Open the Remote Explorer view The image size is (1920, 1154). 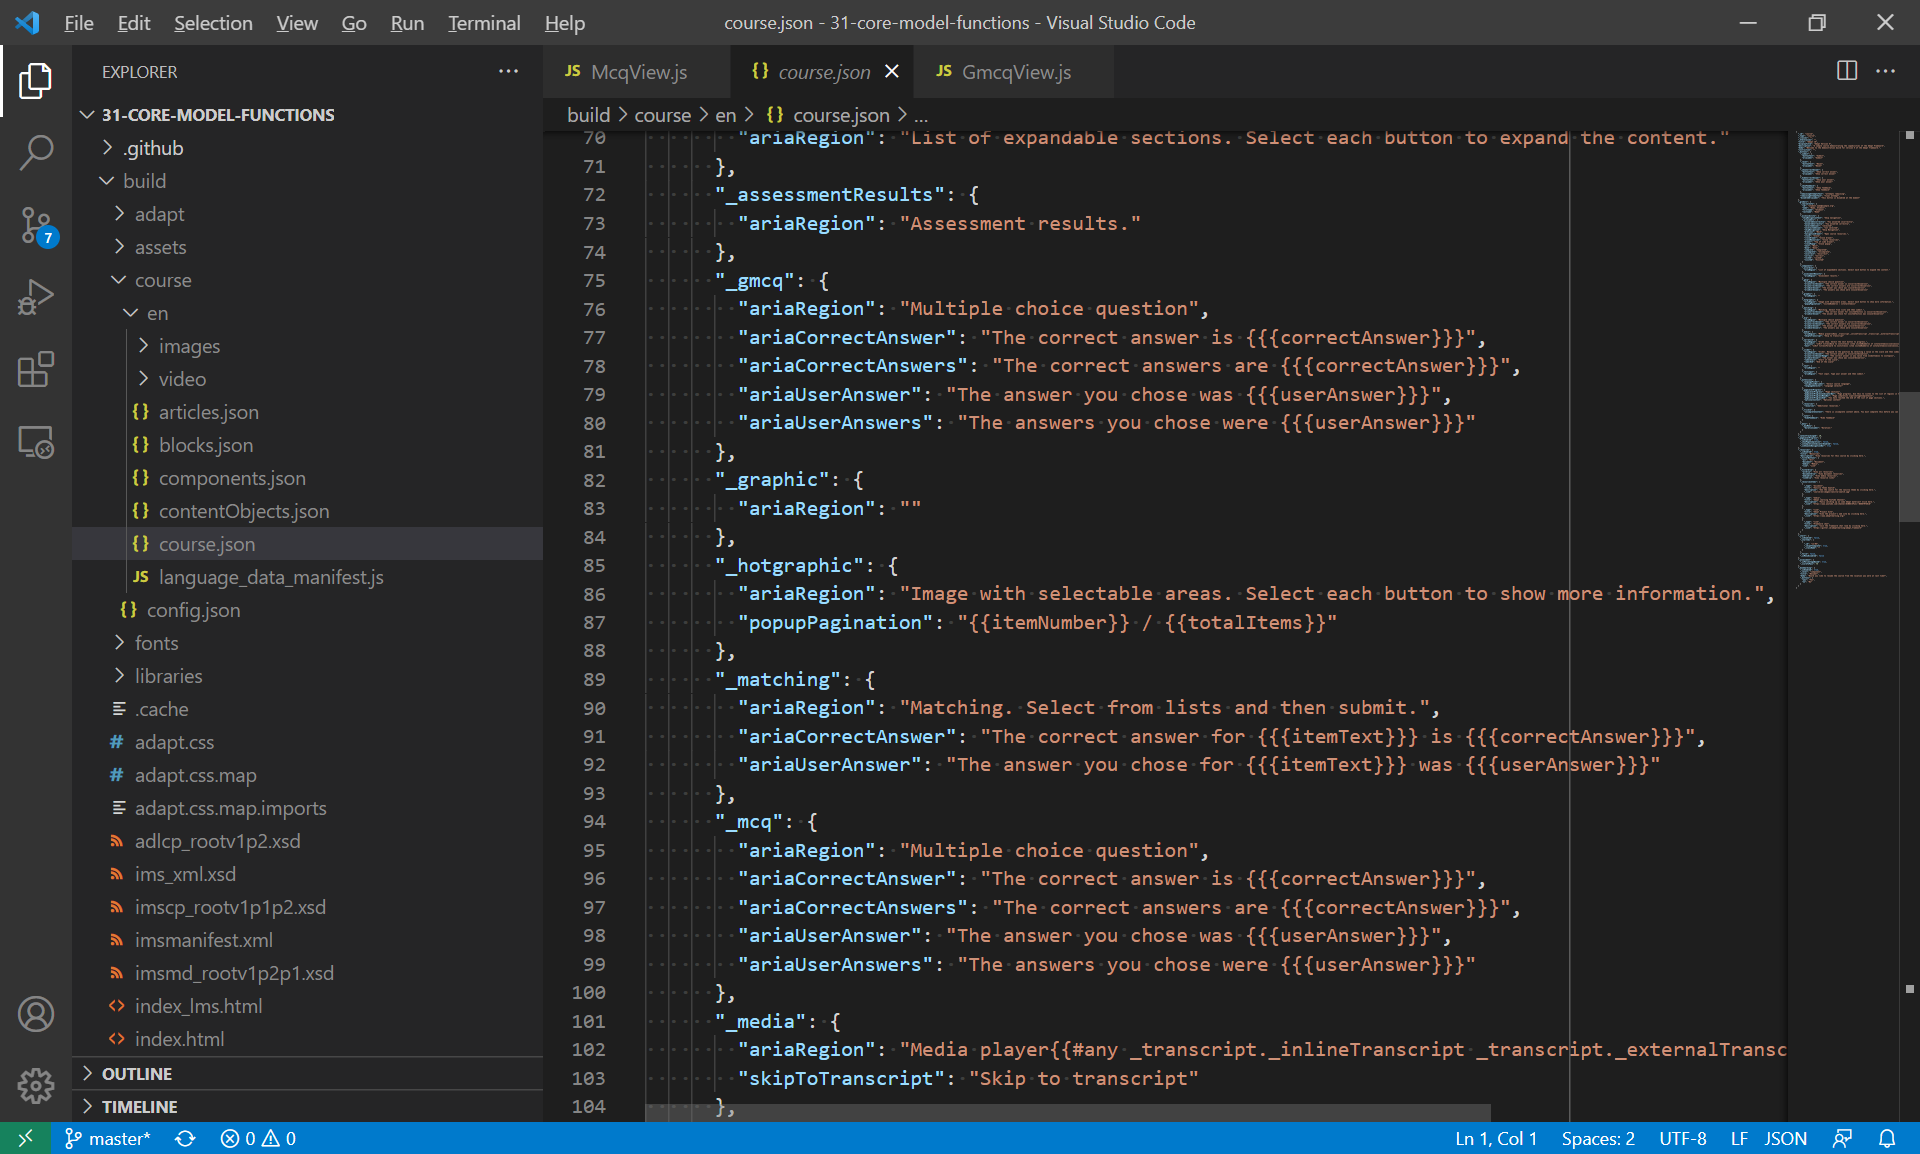[x=36, y=442]
